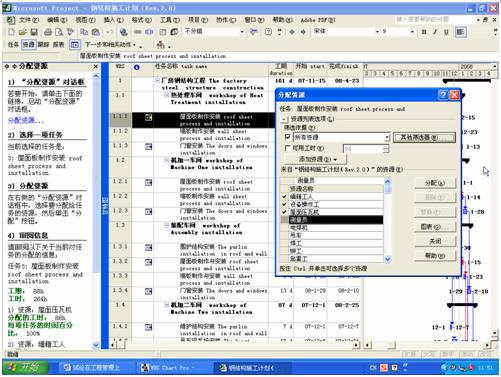Open the 插入 menu
Image resolution: width=501 pixels, height=377 pixels.
113,20
